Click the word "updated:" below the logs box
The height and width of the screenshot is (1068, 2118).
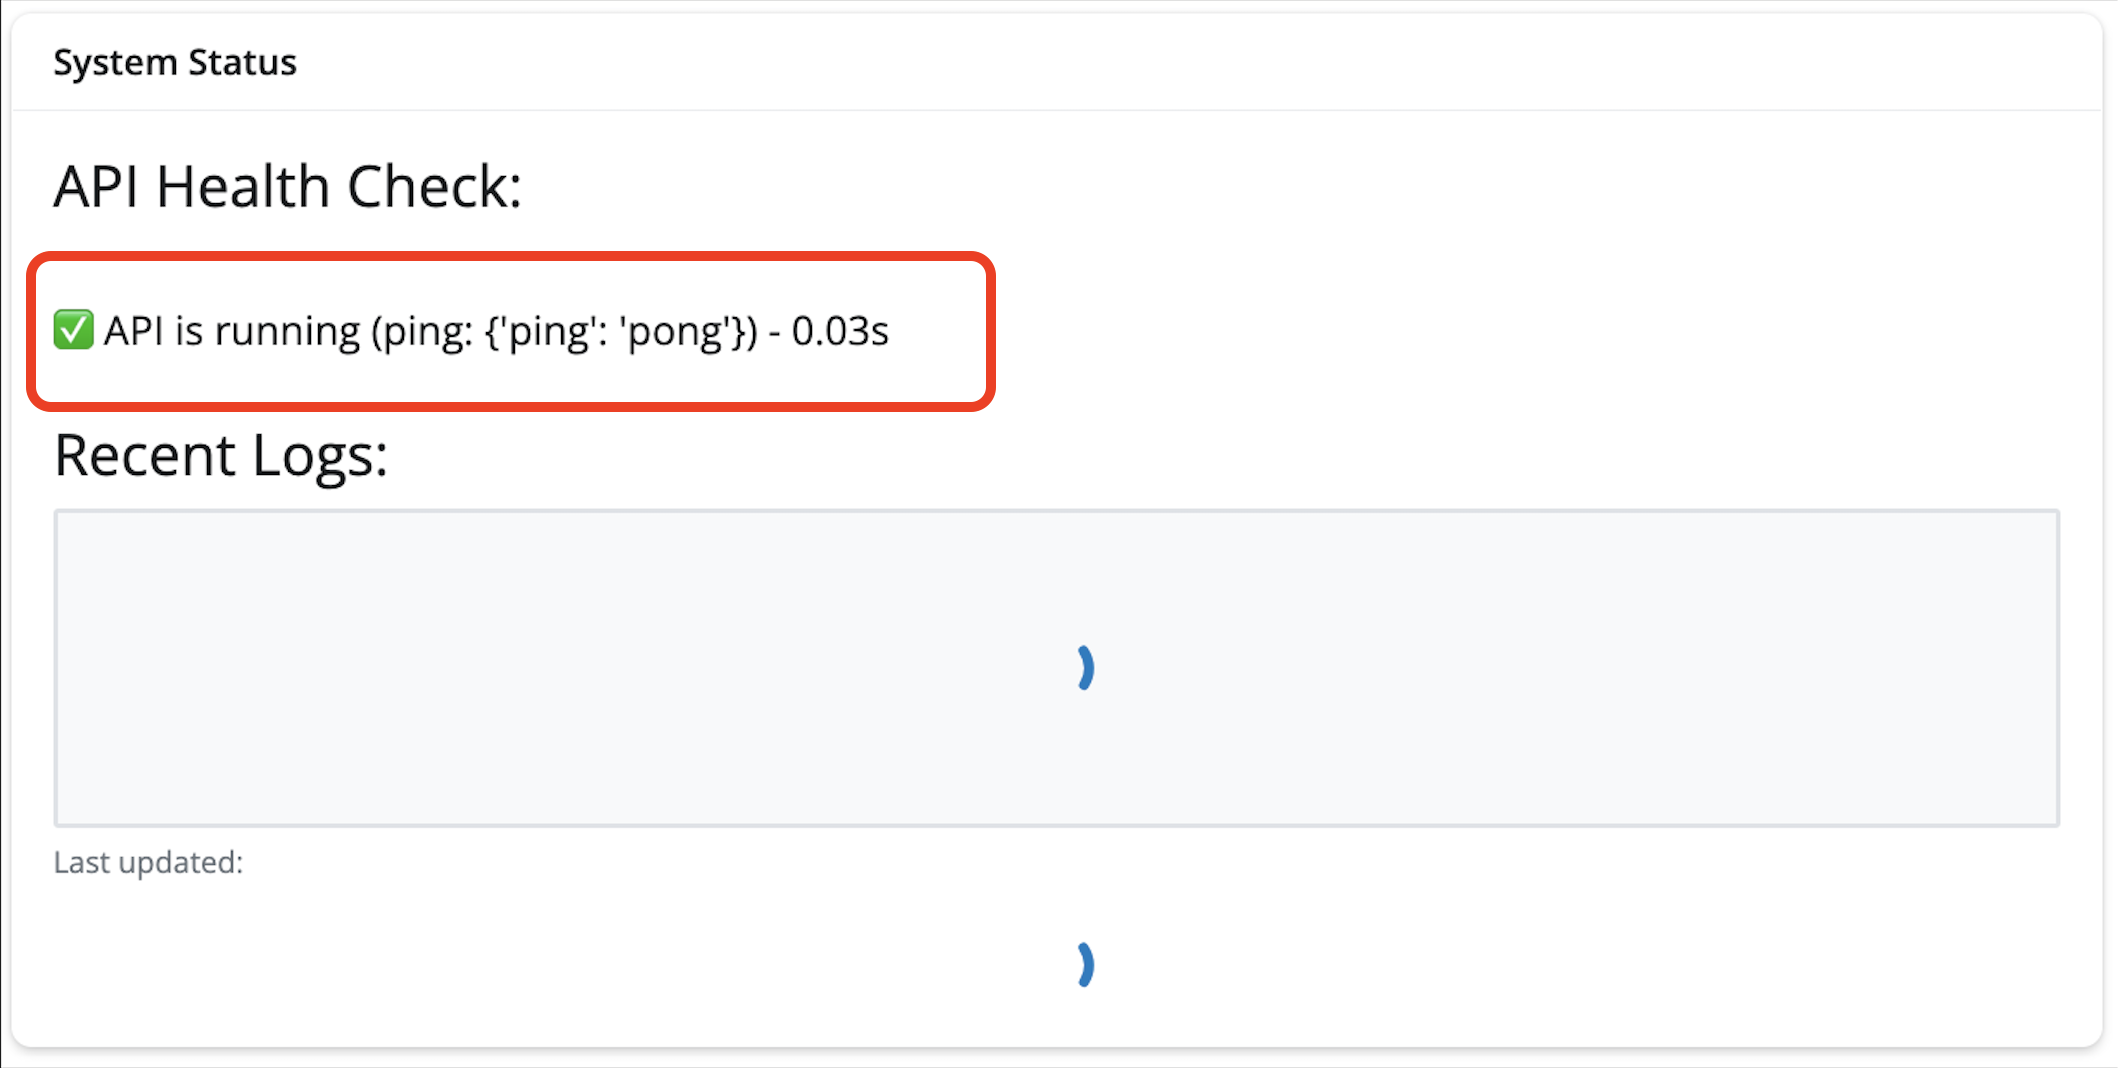point(181,862)
